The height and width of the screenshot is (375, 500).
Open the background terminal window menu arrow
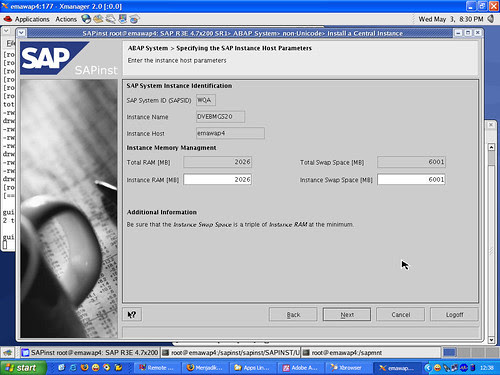coord(6,31)
